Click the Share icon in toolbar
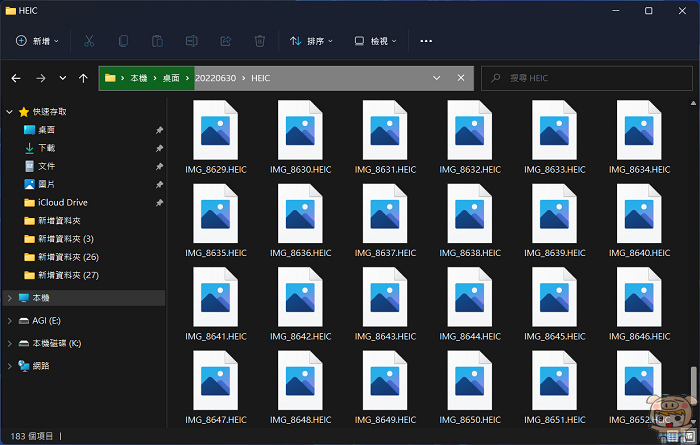The image size is (700, 445). click(225, 41)
